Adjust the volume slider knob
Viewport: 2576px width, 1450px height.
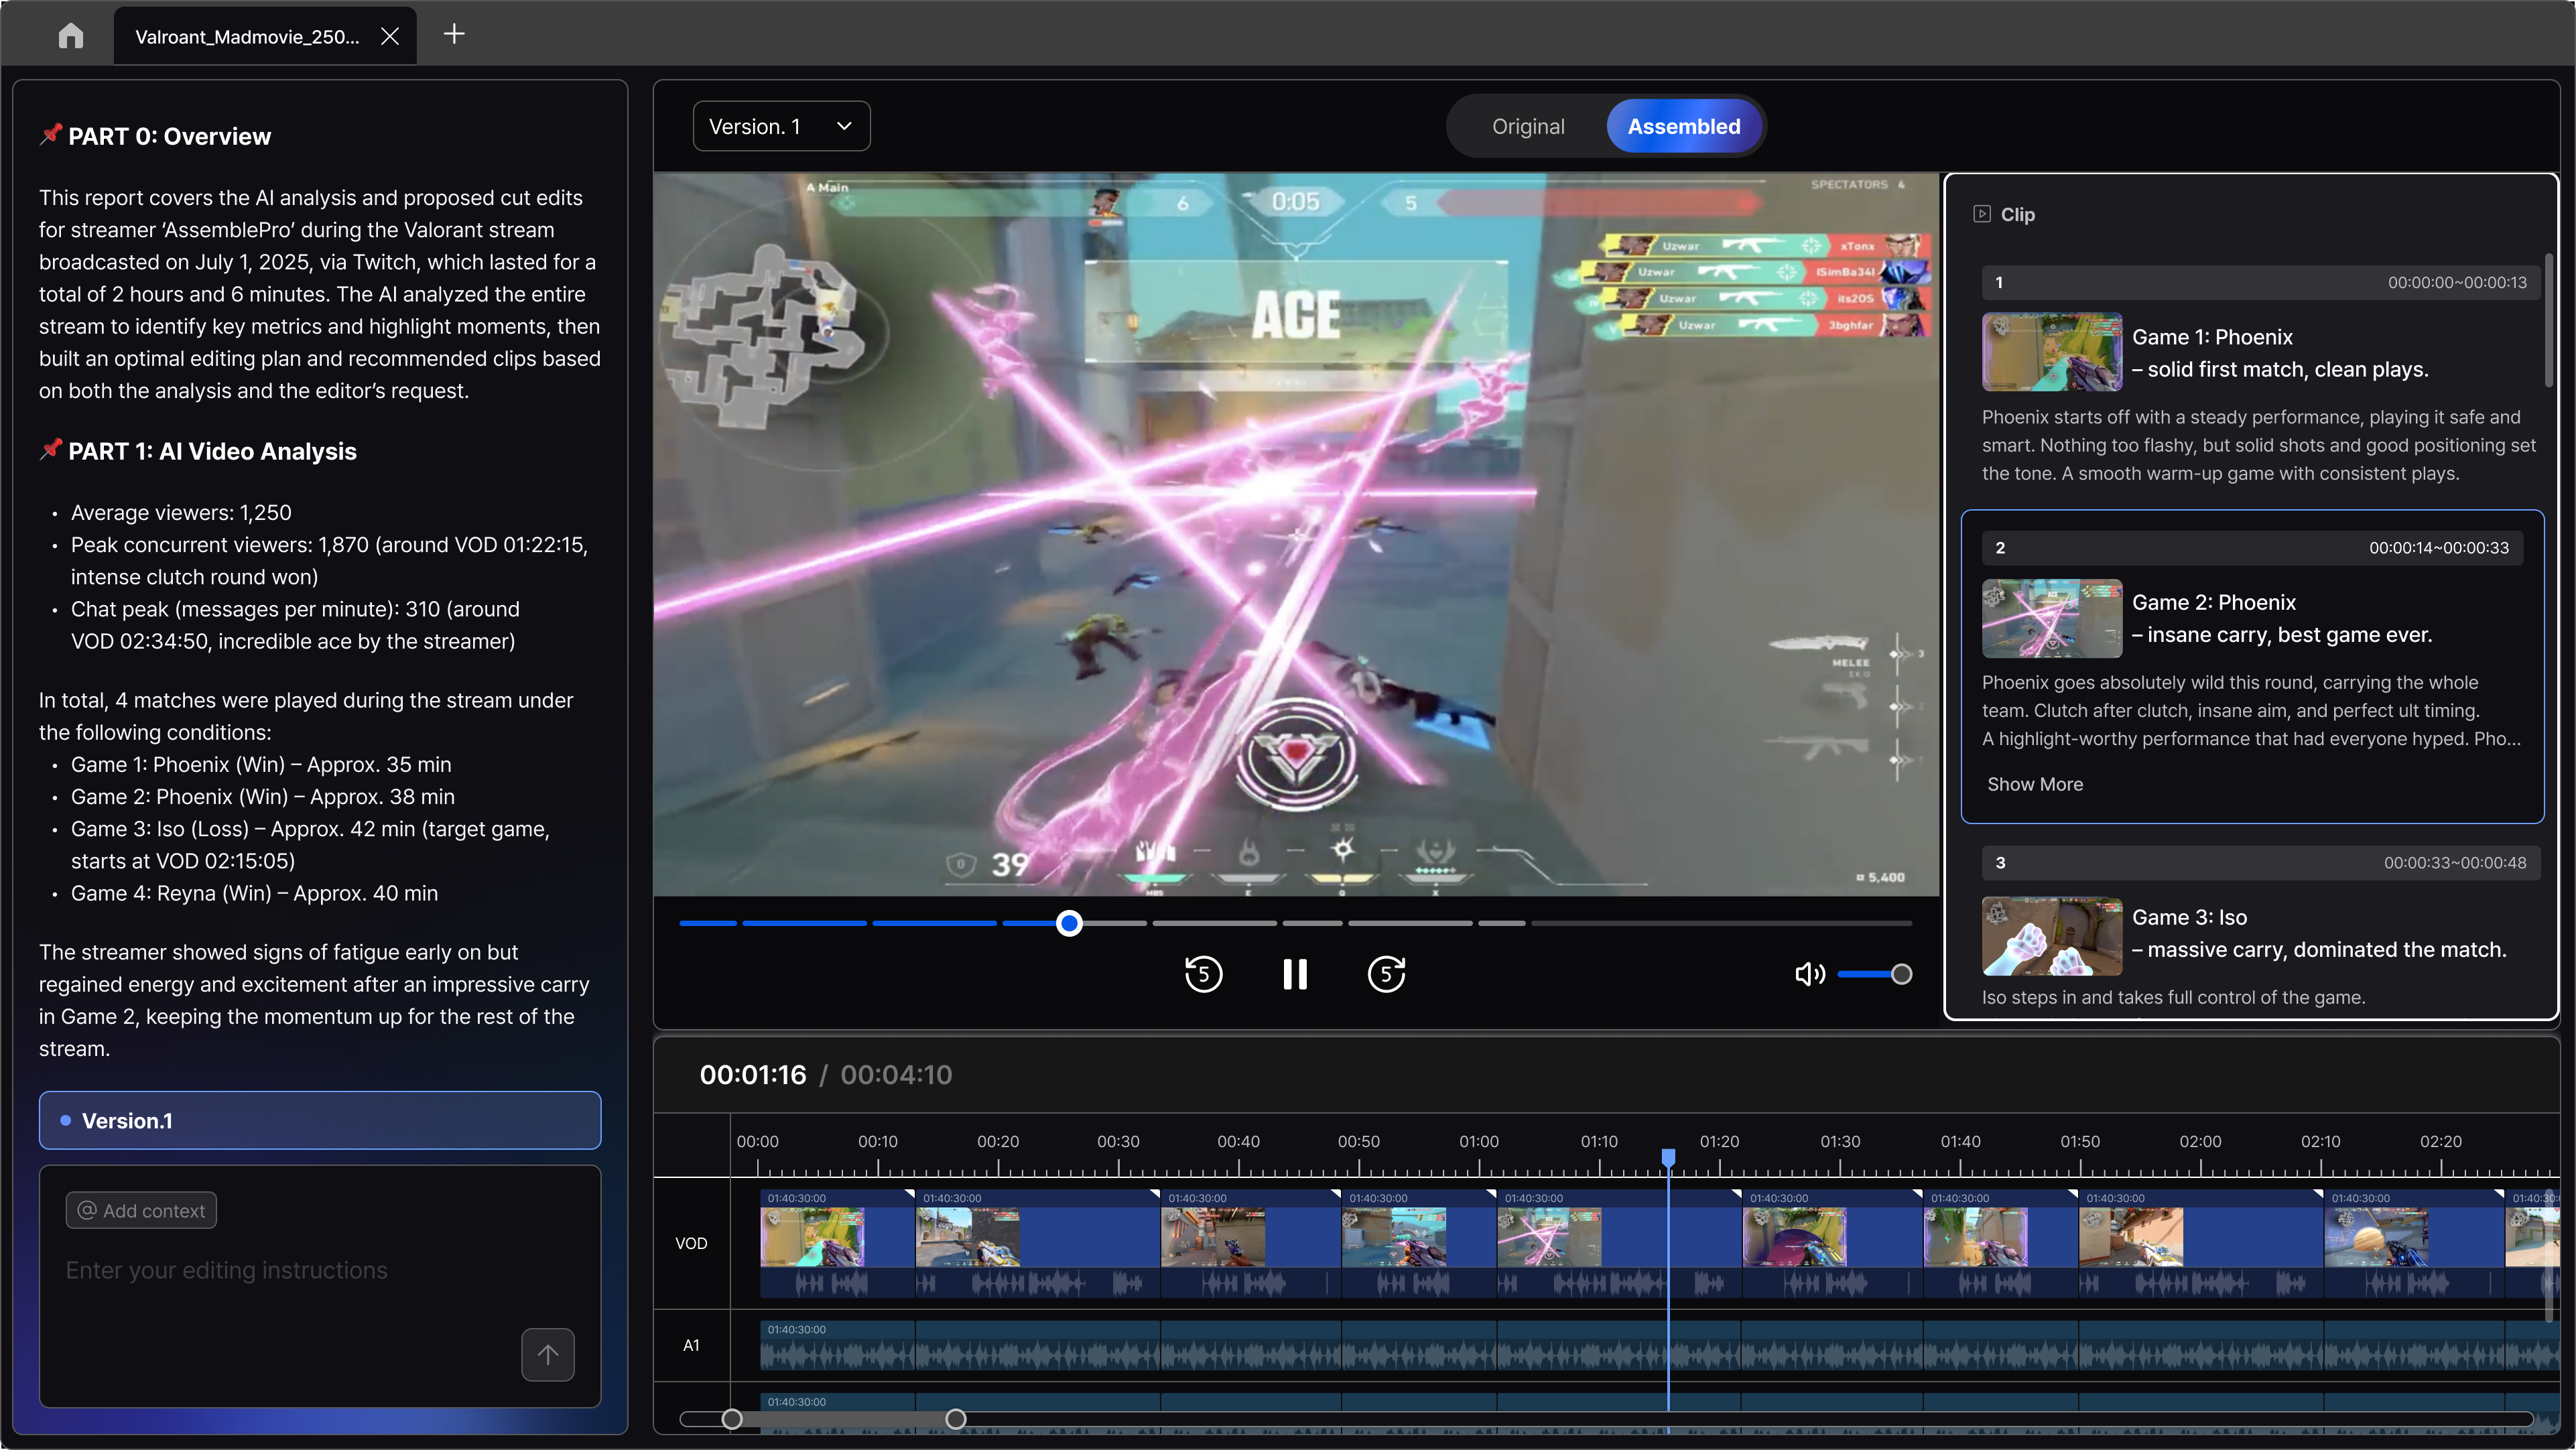pos(1901,974)
